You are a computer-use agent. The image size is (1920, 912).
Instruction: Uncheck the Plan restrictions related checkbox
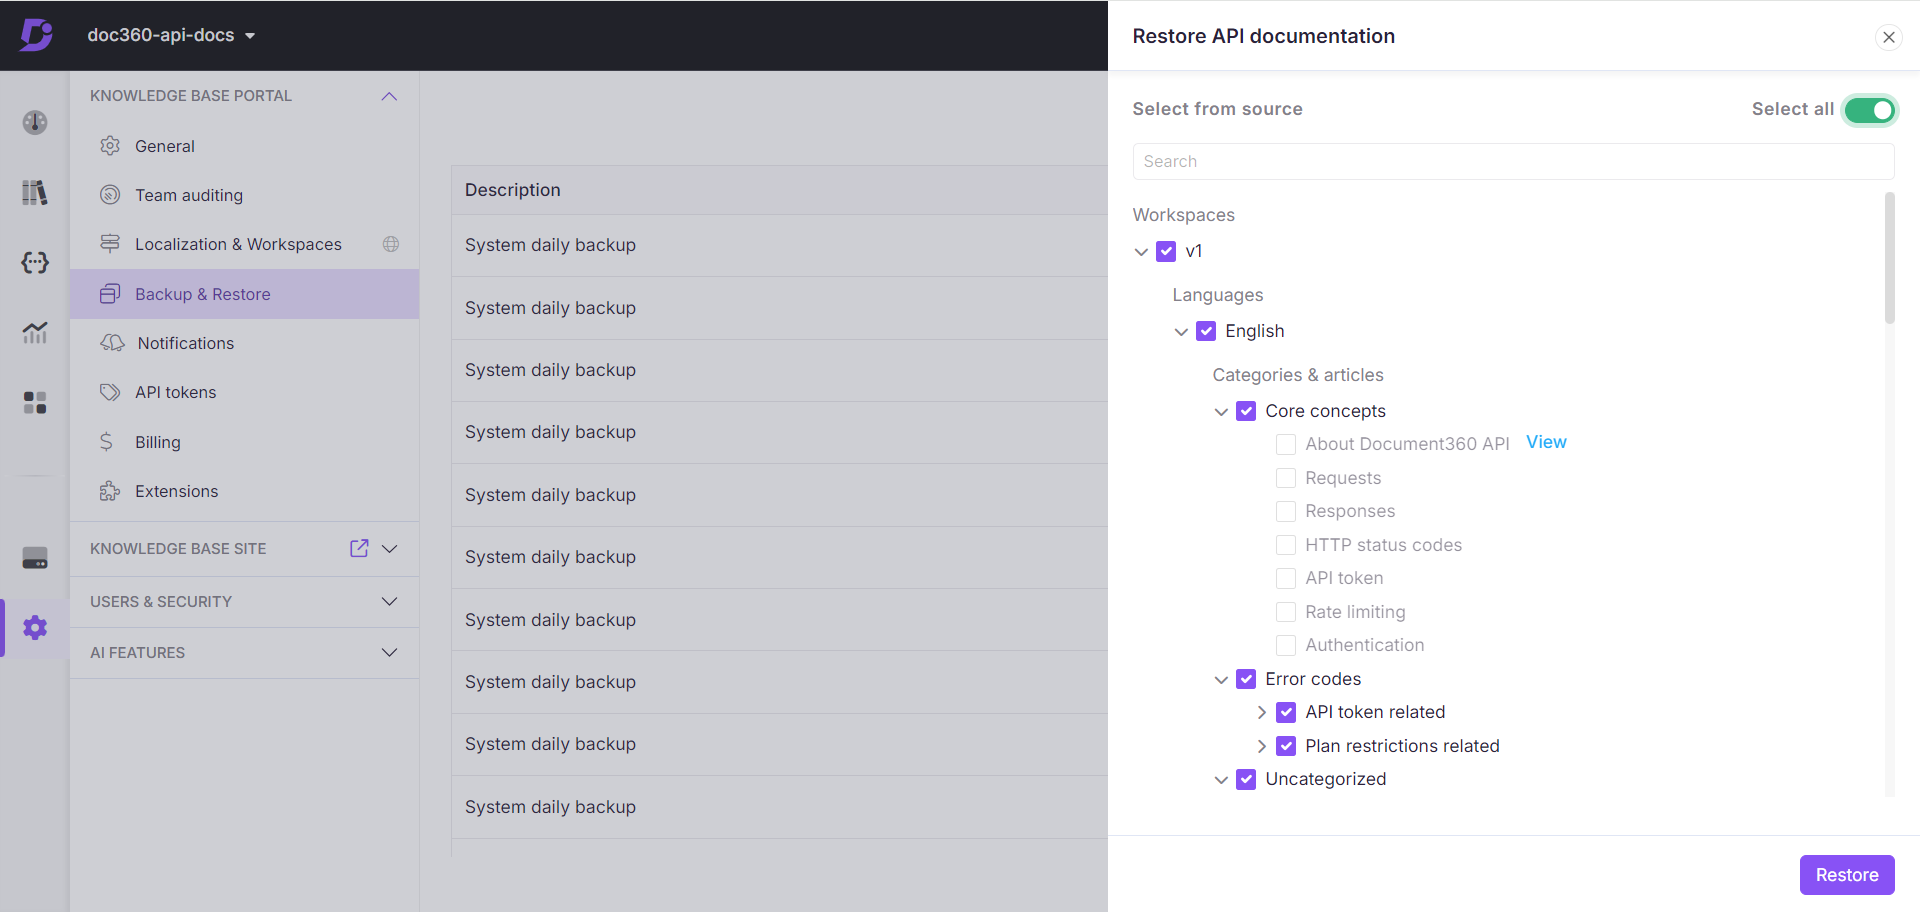[x=1286, y=746]
